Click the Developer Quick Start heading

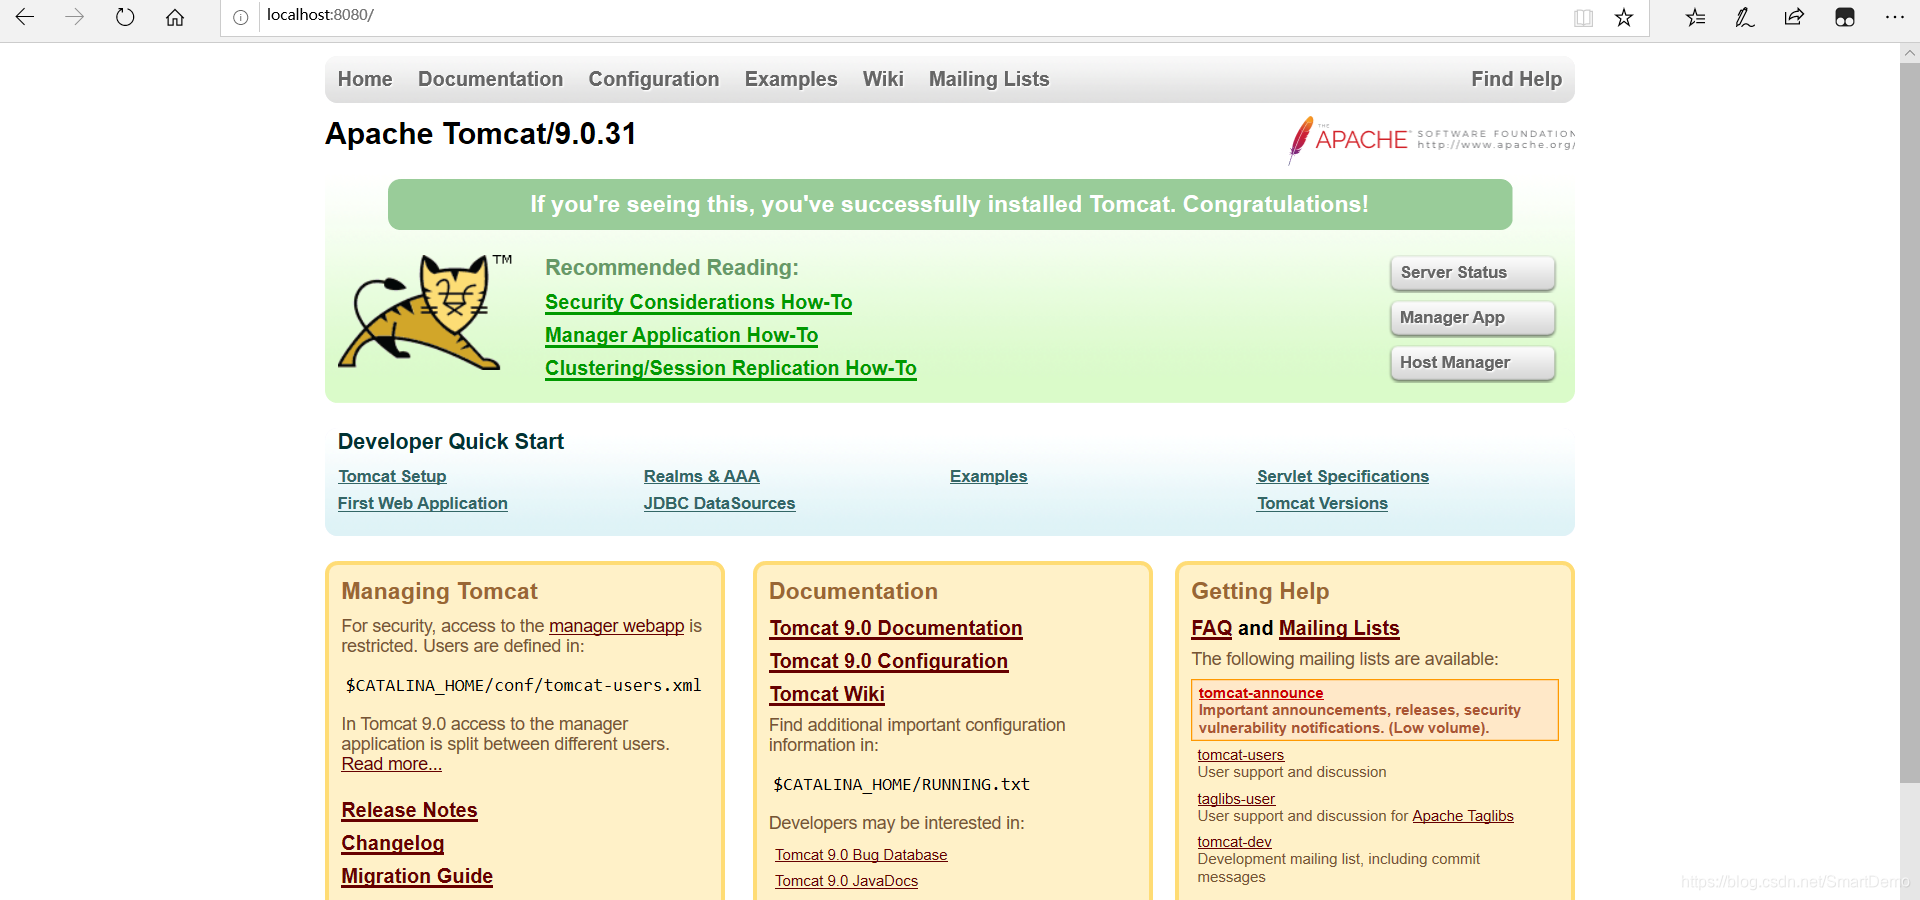click(x=451, y=441)
